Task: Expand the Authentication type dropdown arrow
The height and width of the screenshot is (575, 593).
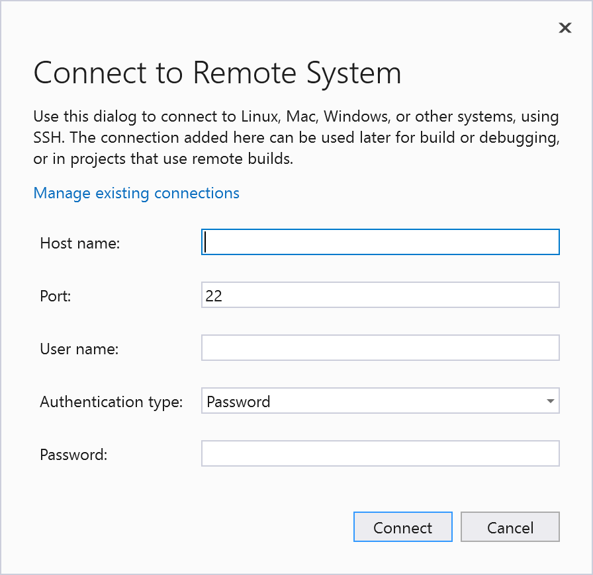Action: [x=550, y=401]
